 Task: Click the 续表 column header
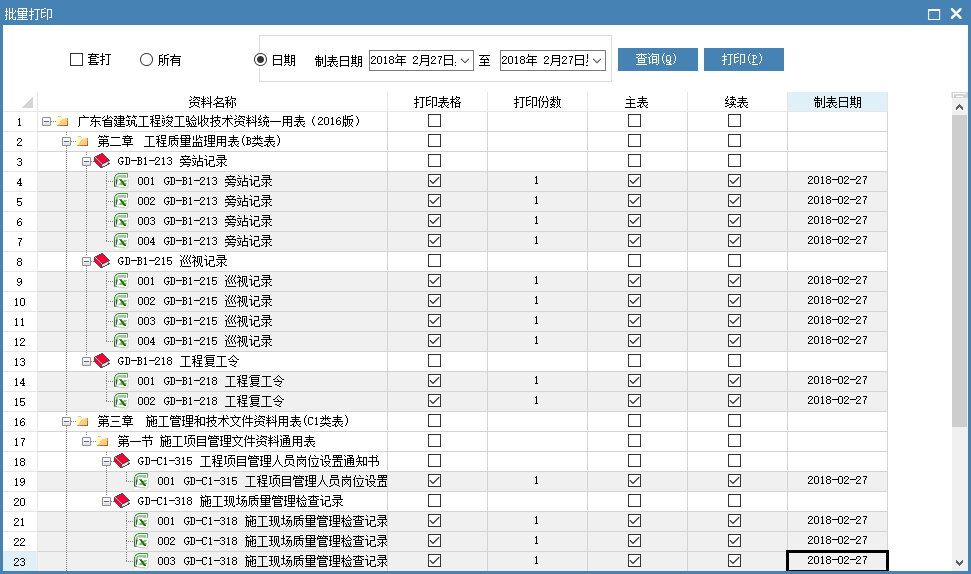coord(737,102)
